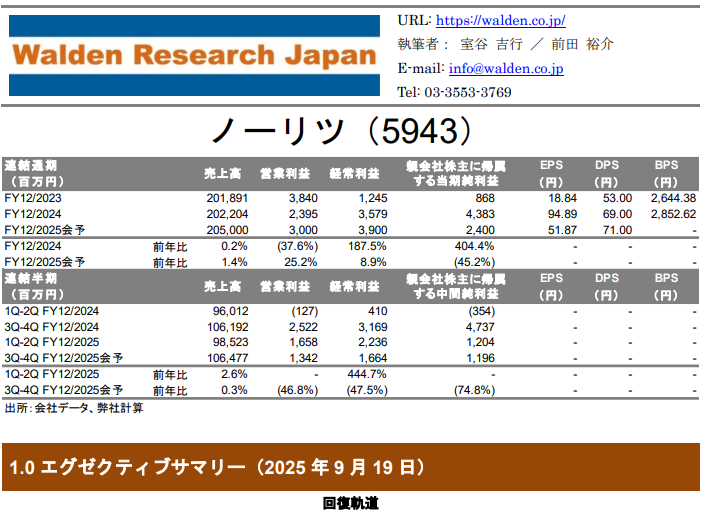Select the (46.8%) operating profit change

click(297, 391)
